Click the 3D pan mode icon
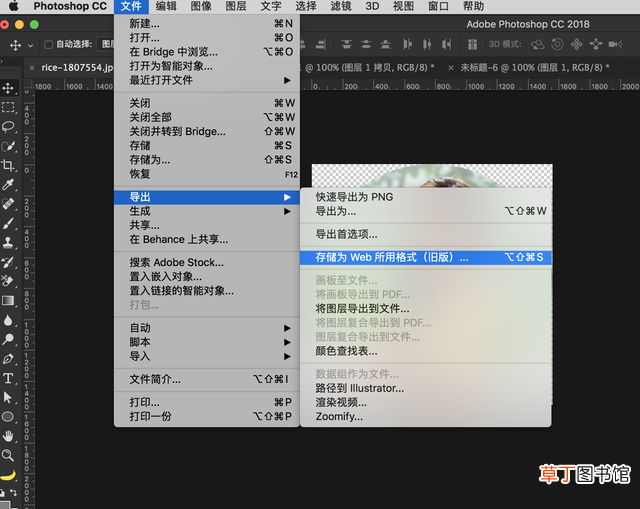Screen dimensions: 640x509 [576, 44]
